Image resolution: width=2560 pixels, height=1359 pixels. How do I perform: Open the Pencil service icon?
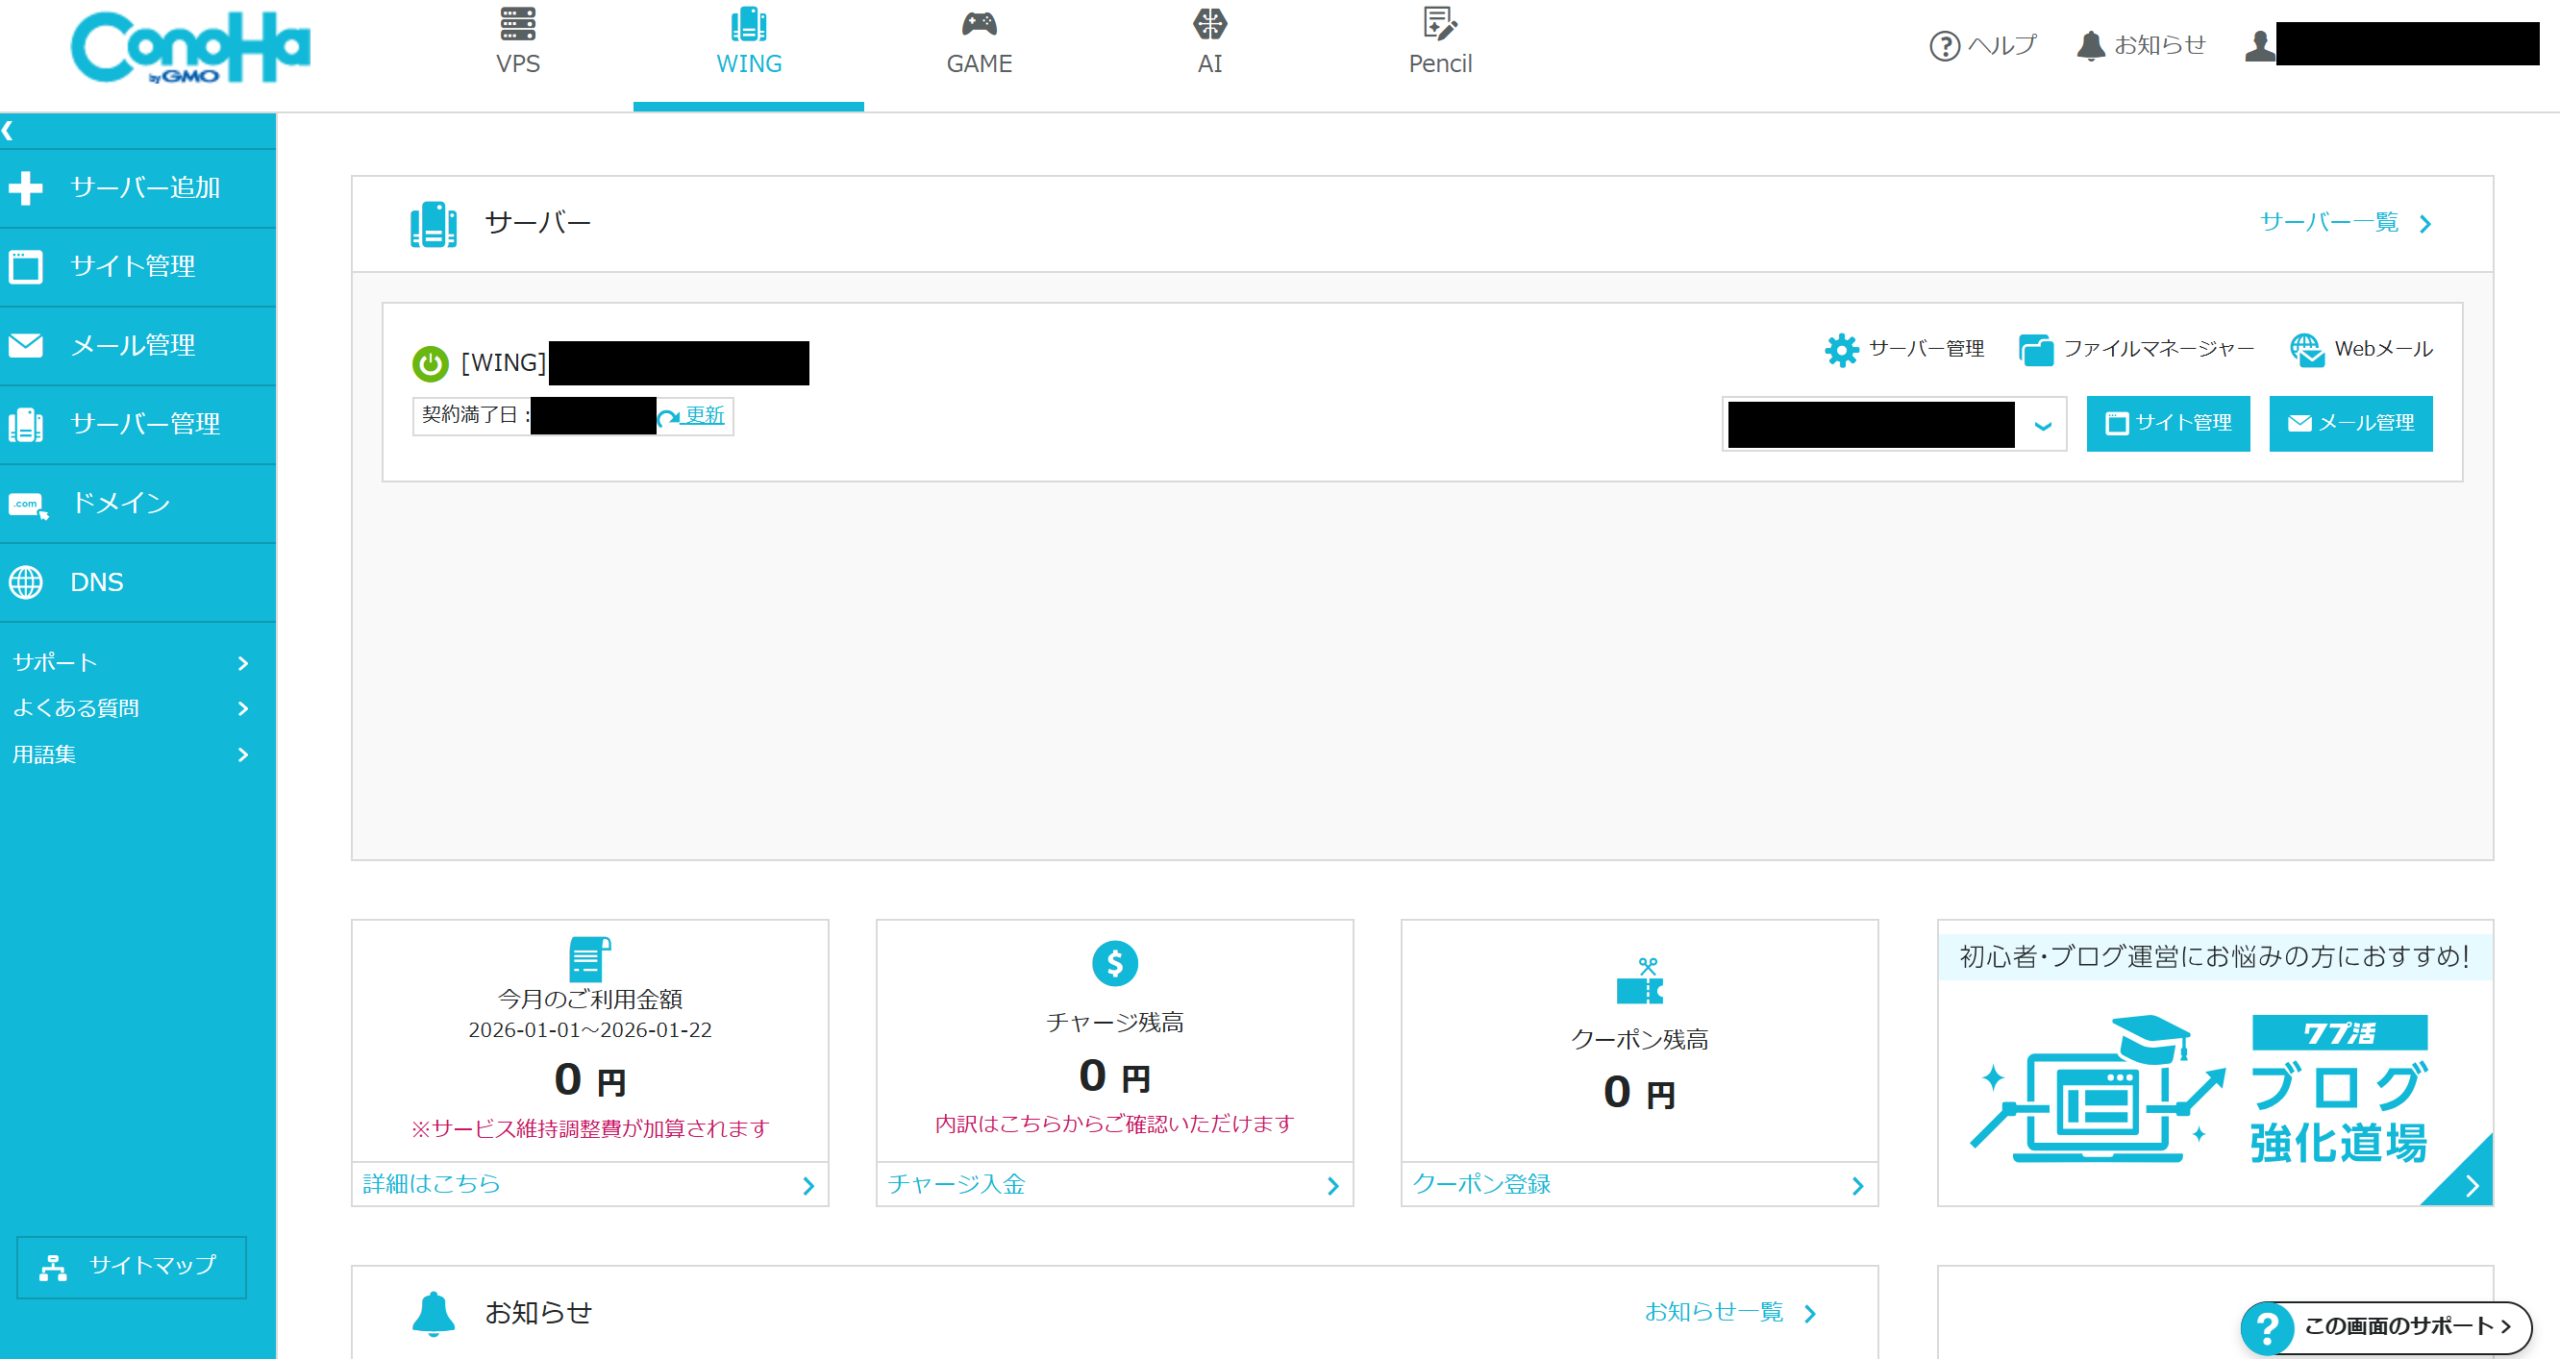click(x=1439, y=24)
